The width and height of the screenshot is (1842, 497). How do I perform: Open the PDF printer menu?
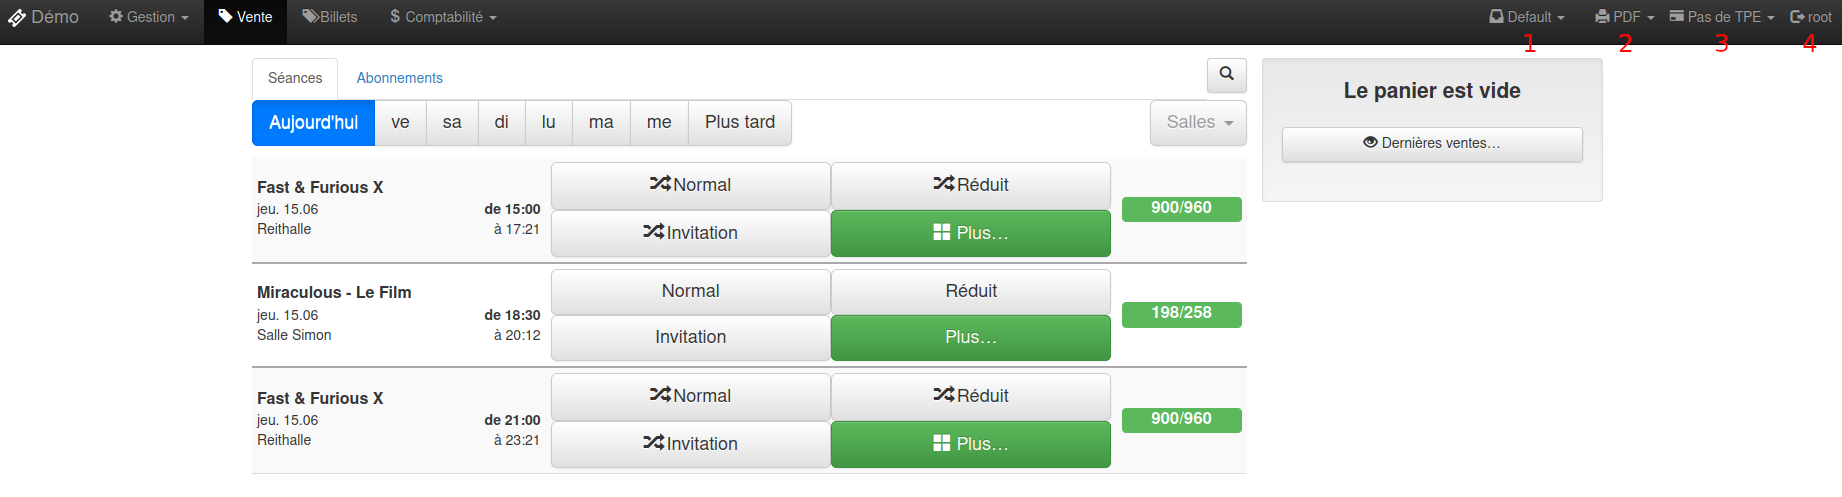coord(1624,17)
